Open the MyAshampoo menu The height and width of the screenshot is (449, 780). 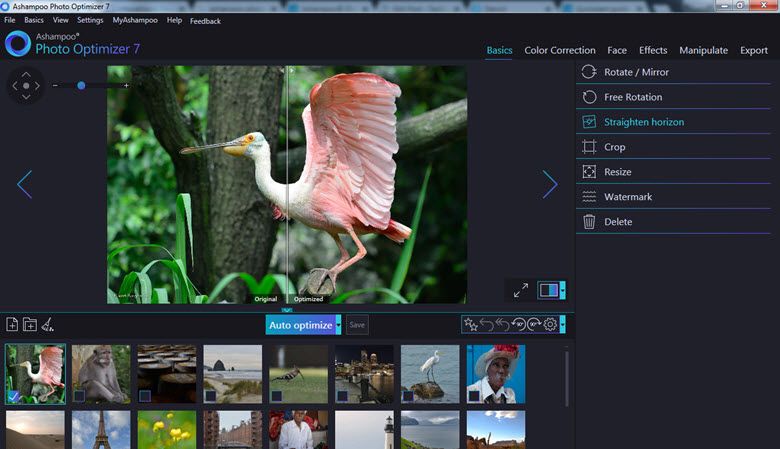(135, 20)
